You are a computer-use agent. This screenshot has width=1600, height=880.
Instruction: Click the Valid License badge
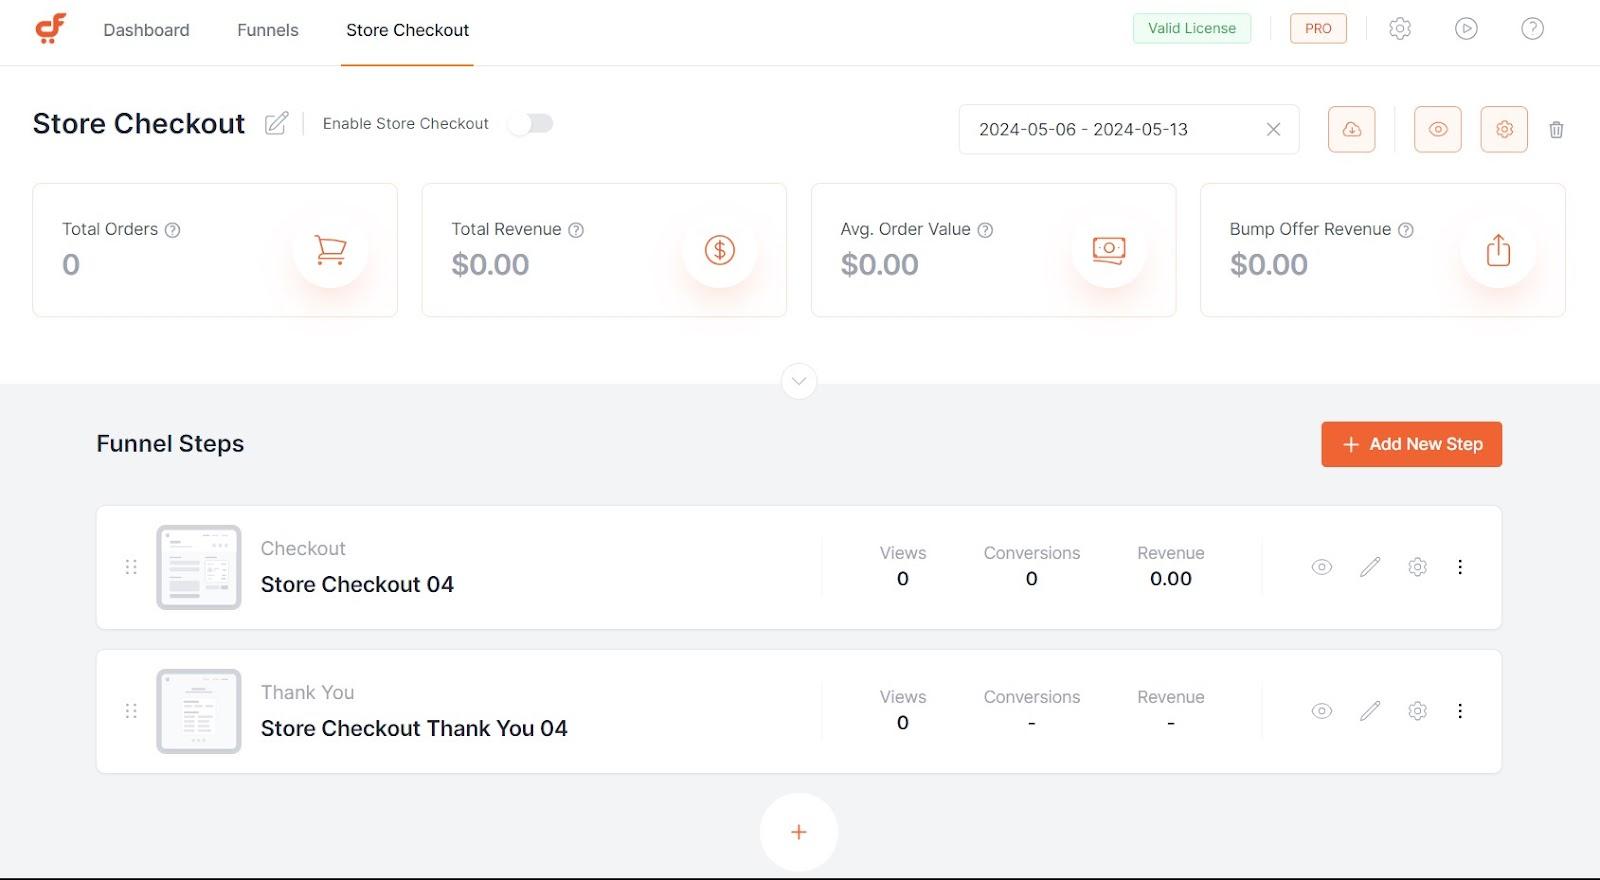[x=1192, y=28]
